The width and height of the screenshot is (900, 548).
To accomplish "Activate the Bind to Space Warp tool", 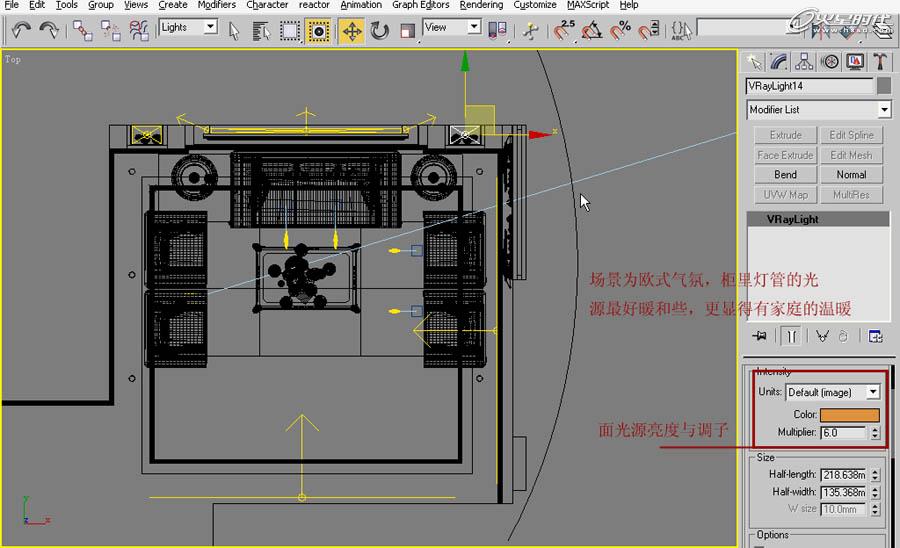I will 138,30.
